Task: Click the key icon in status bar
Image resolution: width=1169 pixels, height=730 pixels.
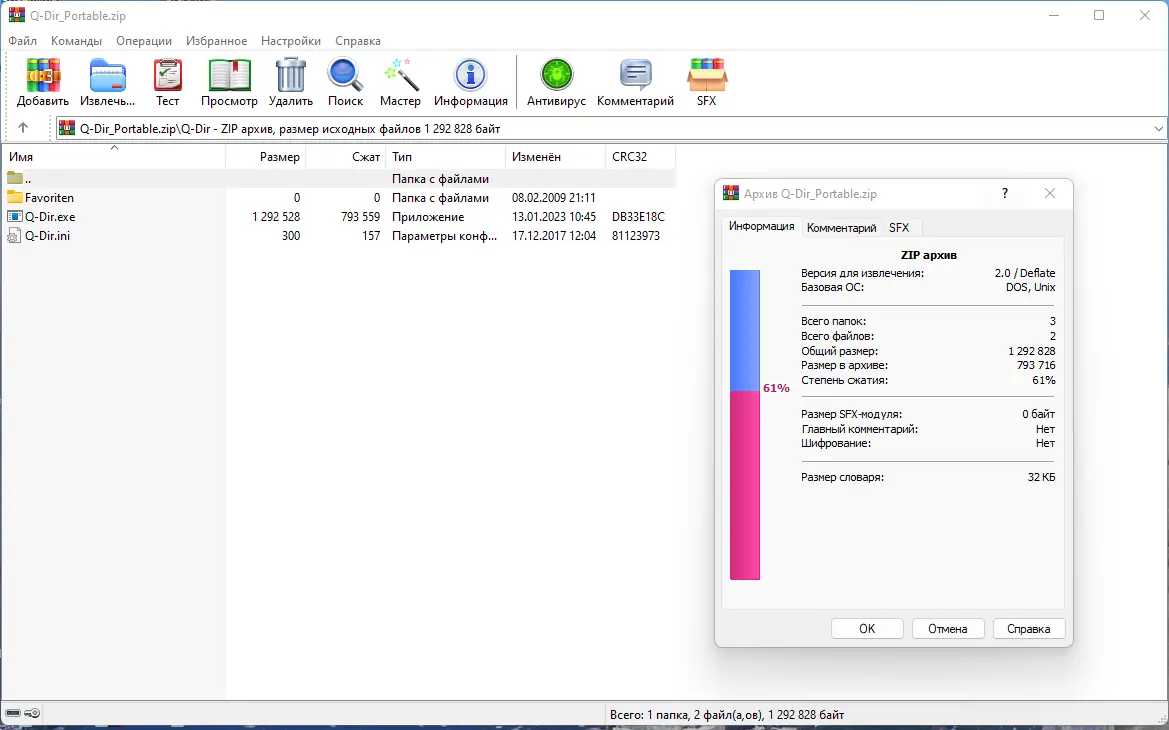Action: (x=32, y=713)
